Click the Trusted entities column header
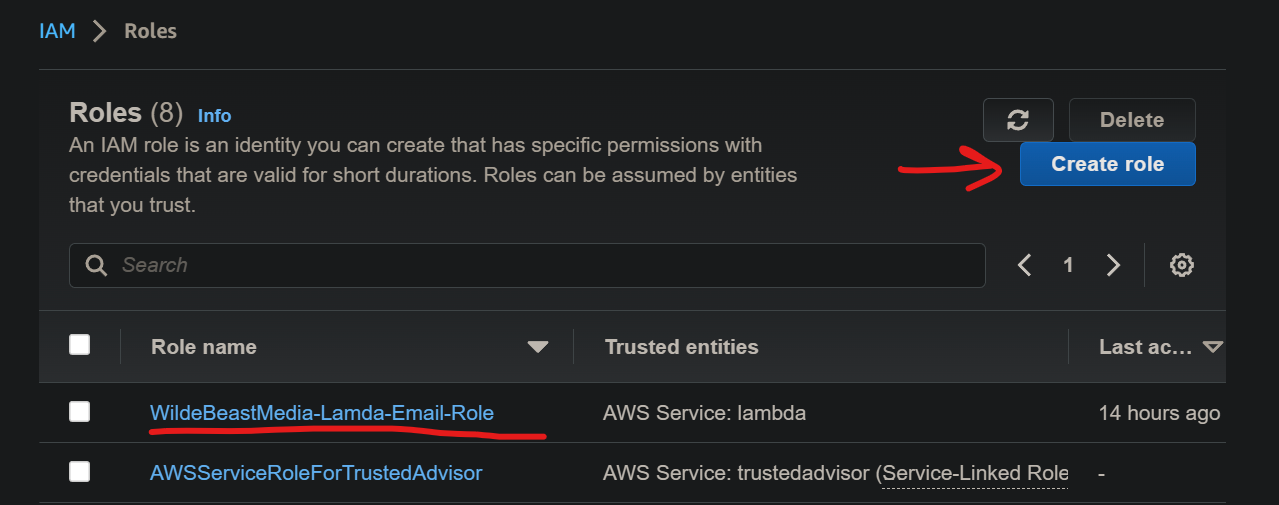This screenshot has height=505, width=1279. 681,347
